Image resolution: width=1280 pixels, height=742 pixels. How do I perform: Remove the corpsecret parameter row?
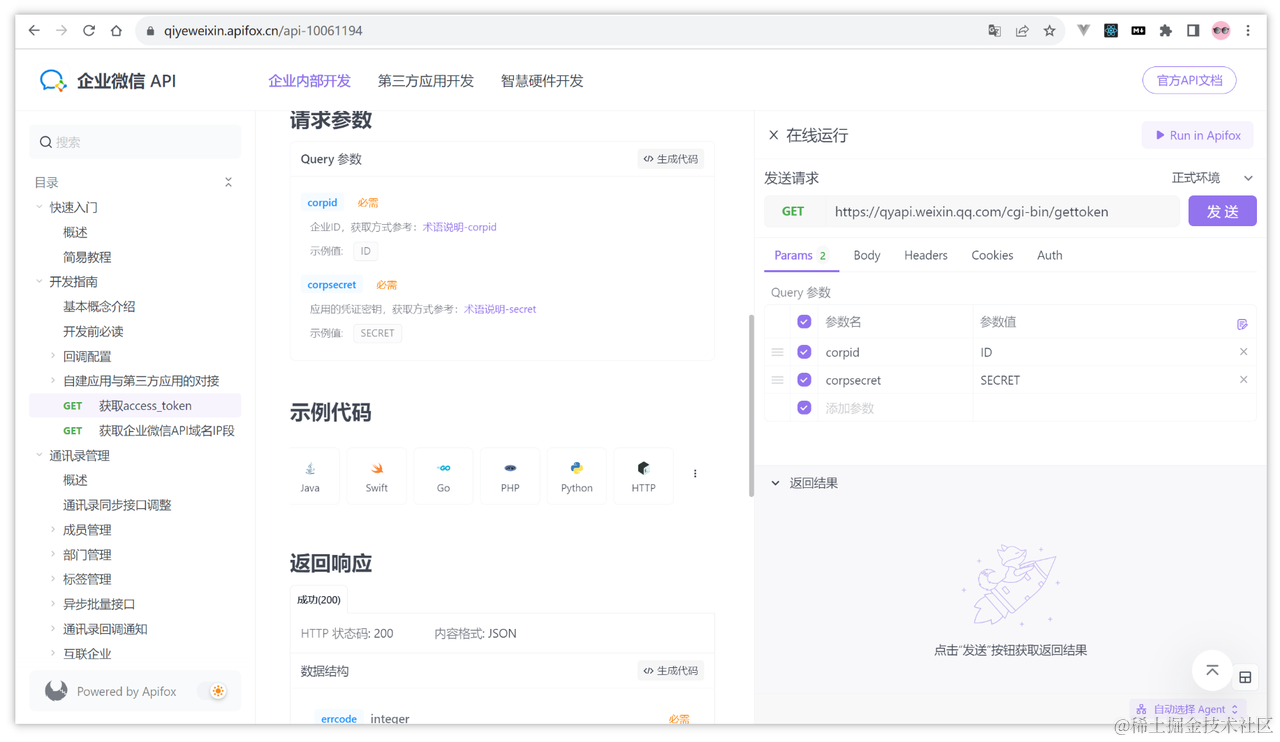point(1243,380)
